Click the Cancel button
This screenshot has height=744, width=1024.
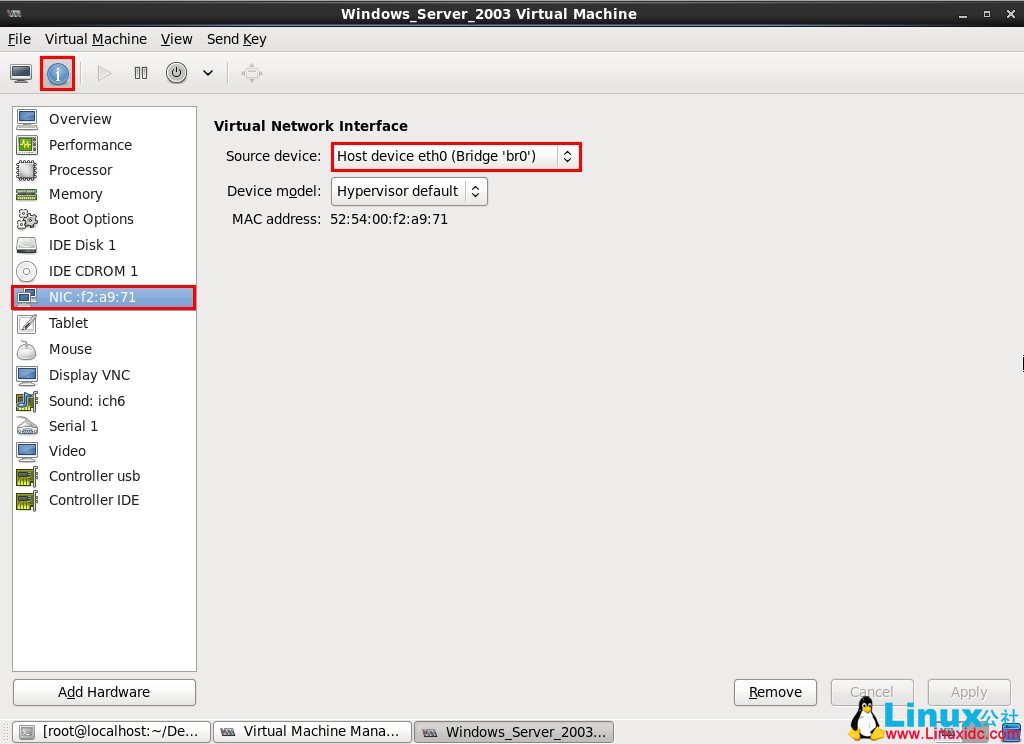pyautogui.click(x=872, y=692)
